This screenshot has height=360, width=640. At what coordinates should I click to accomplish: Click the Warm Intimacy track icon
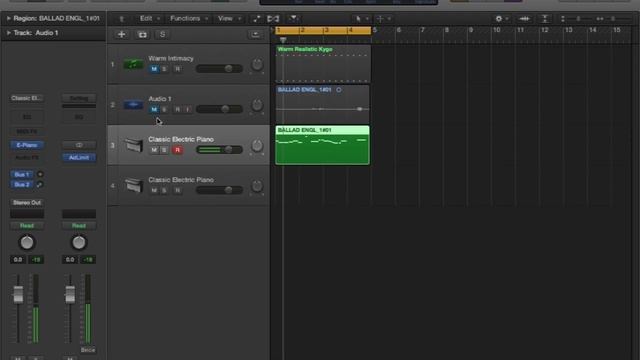(x=133, y=64)
